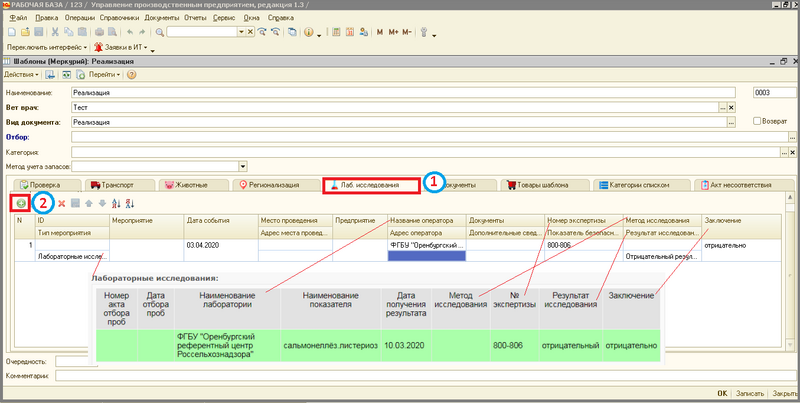Screen dimensions: 800x403
Task: Clear the Вет врач field with X button
Action: tap(731, 108)
